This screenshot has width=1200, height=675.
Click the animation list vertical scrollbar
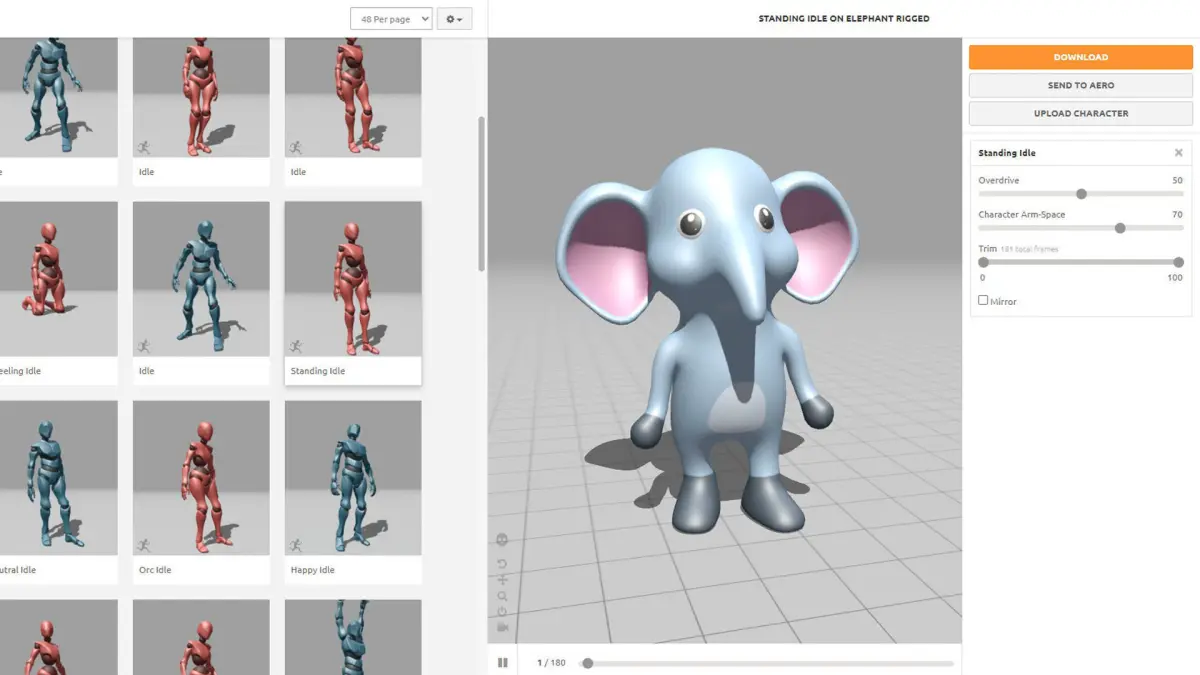point(482,193)
